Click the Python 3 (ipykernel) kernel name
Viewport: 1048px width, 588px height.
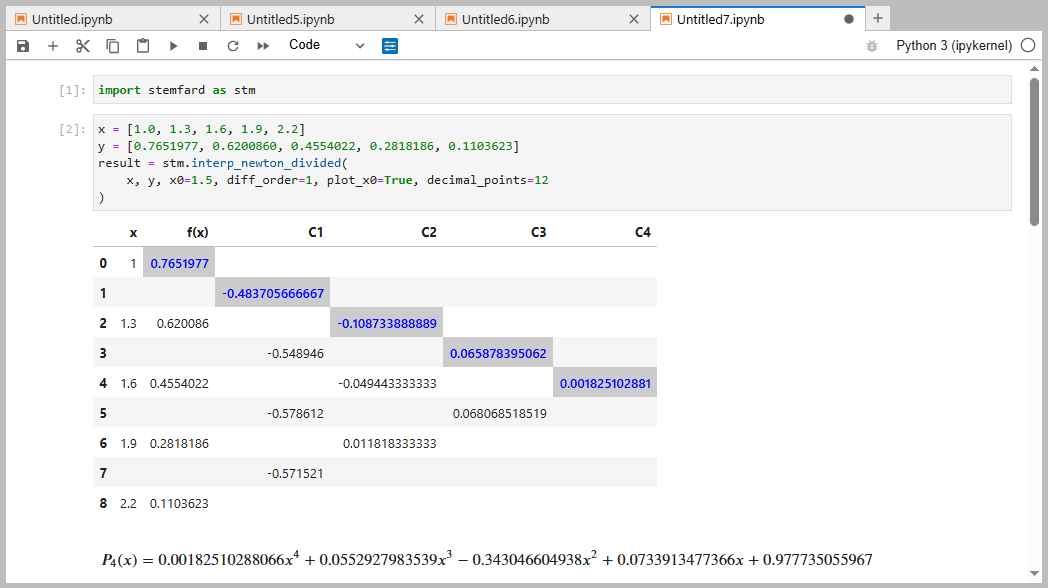(x=954, y=46)
